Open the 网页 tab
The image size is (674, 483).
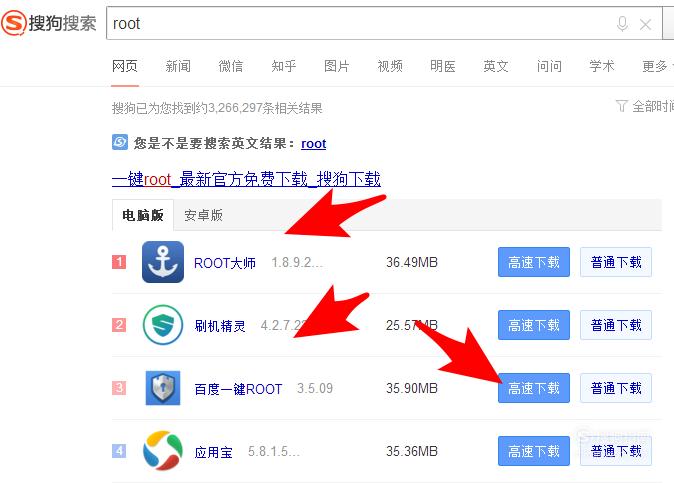coord(125,66)
